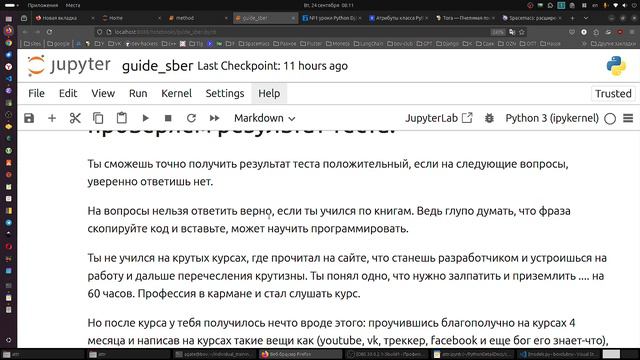
Task: Open the LangChain bookmarks folder
Action: [369, 43]
